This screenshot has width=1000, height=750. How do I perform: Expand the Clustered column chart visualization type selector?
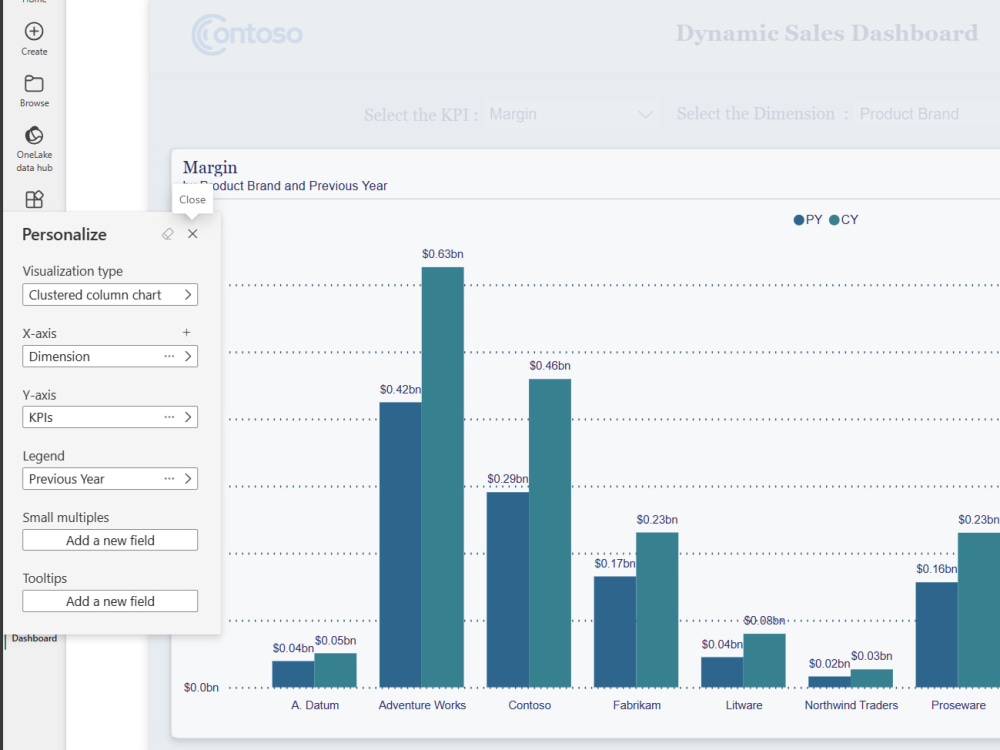(110, 294)
